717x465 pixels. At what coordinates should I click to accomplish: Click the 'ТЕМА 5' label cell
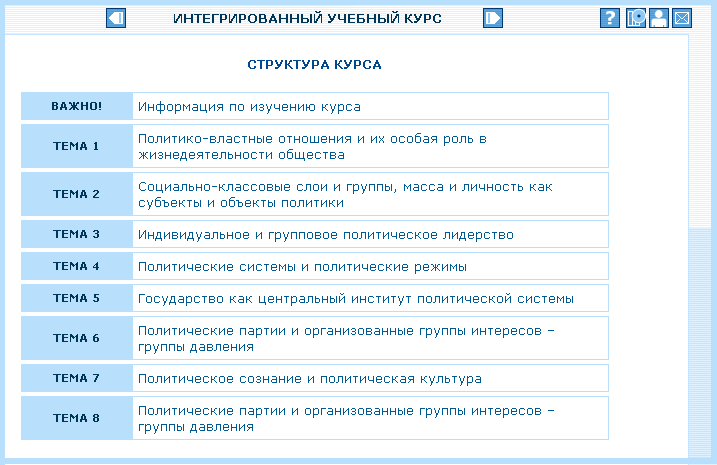point(77,298)
